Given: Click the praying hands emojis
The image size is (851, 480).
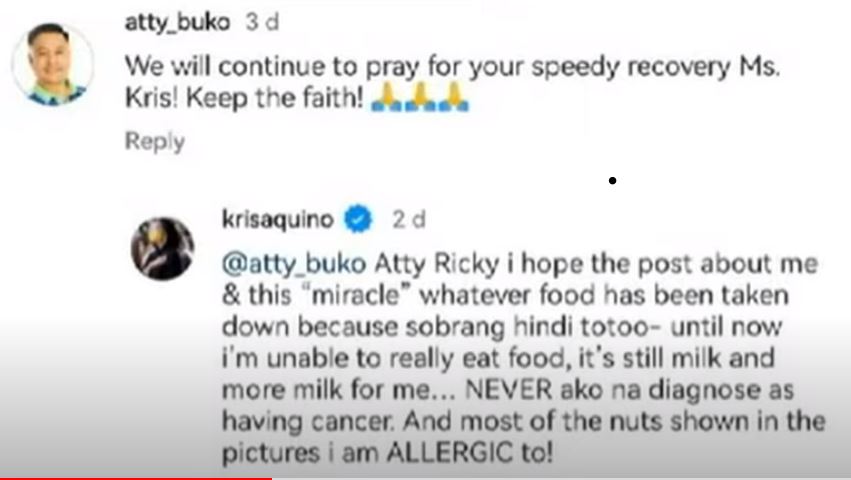Looking at the screenshot, I should [420, 98].
